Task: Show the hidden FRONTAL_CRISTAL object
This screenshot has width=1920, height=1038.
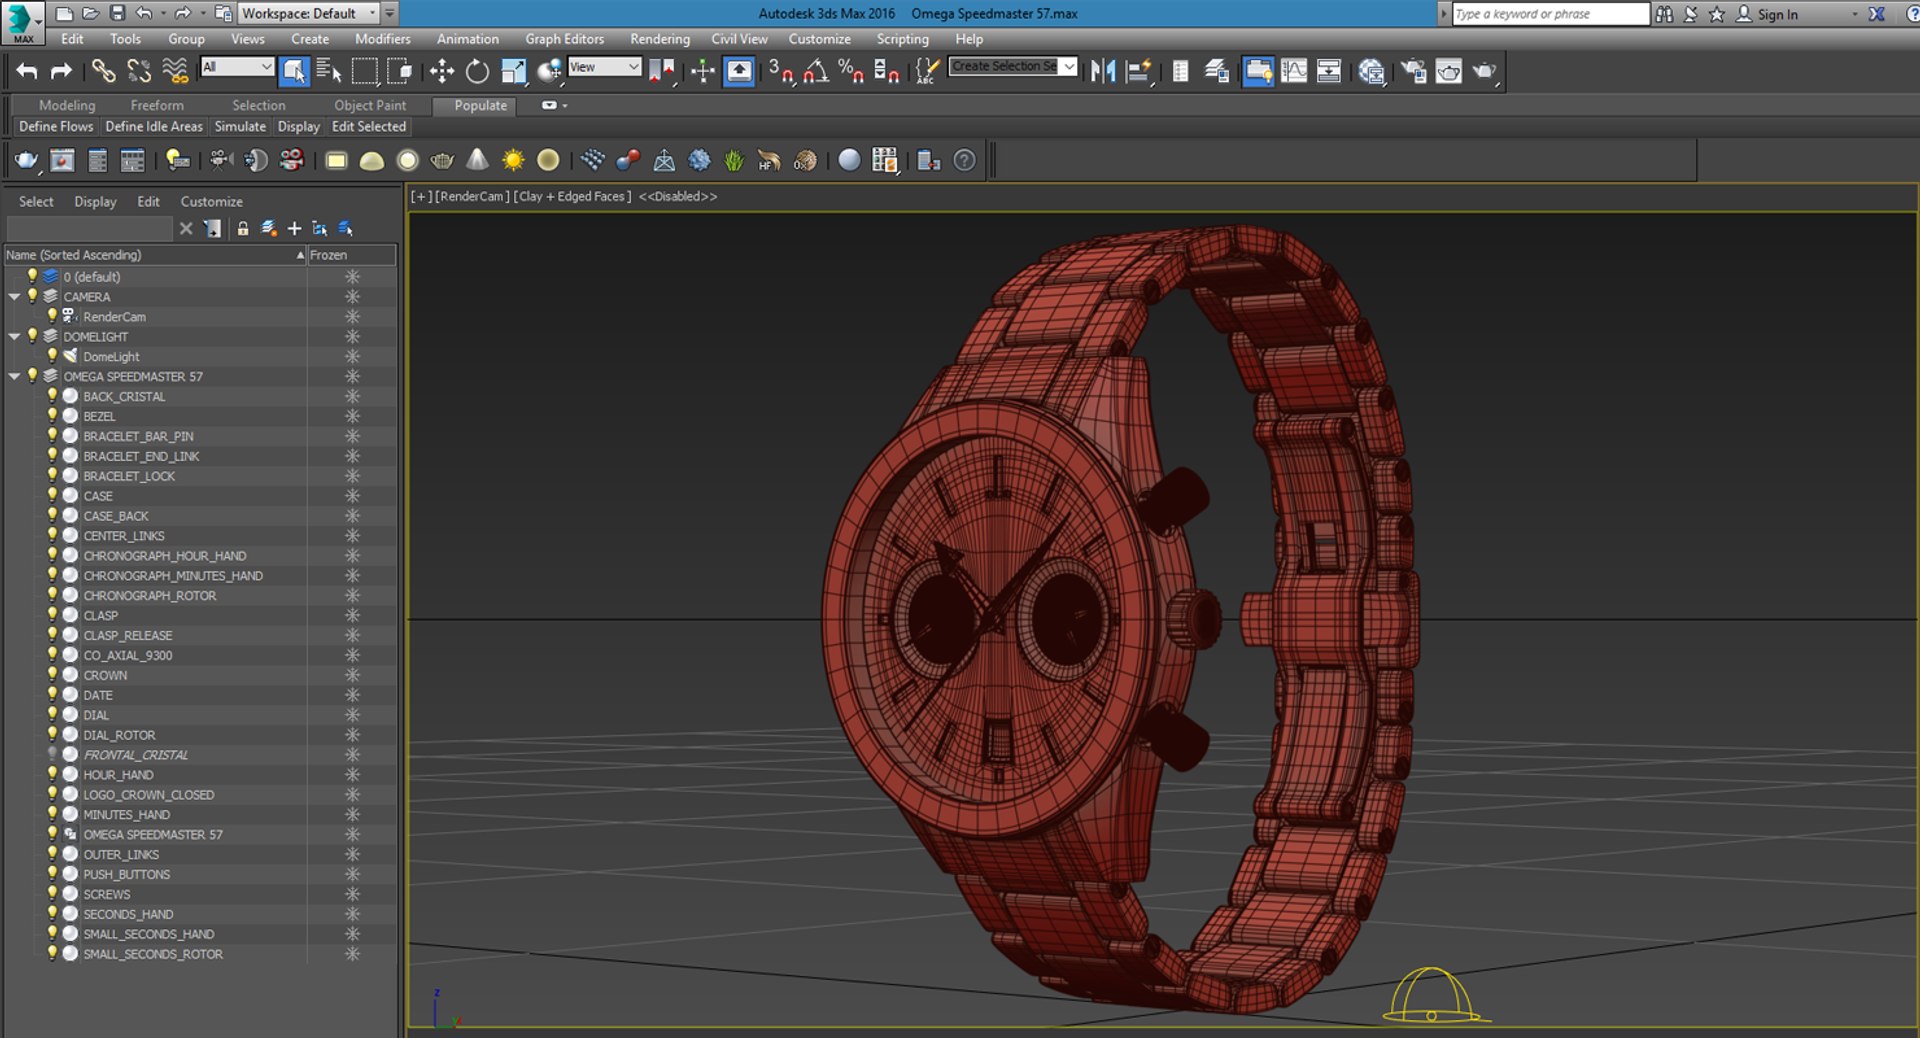Action: (52, 754)
